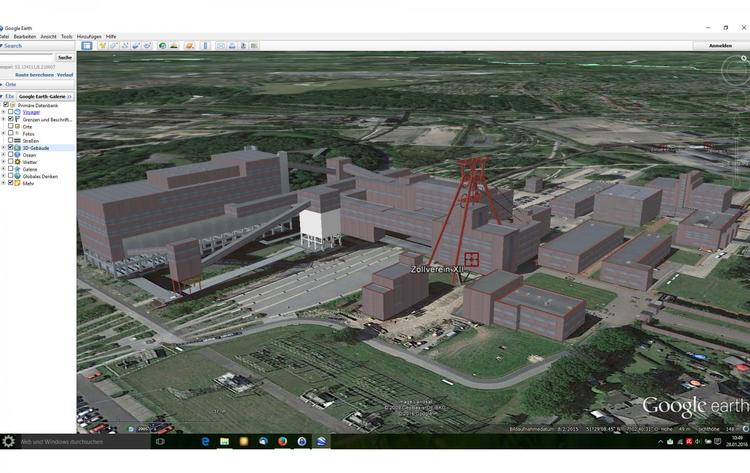
Task: Open the Hinzufügen menu
Action: tap(89, 36)
